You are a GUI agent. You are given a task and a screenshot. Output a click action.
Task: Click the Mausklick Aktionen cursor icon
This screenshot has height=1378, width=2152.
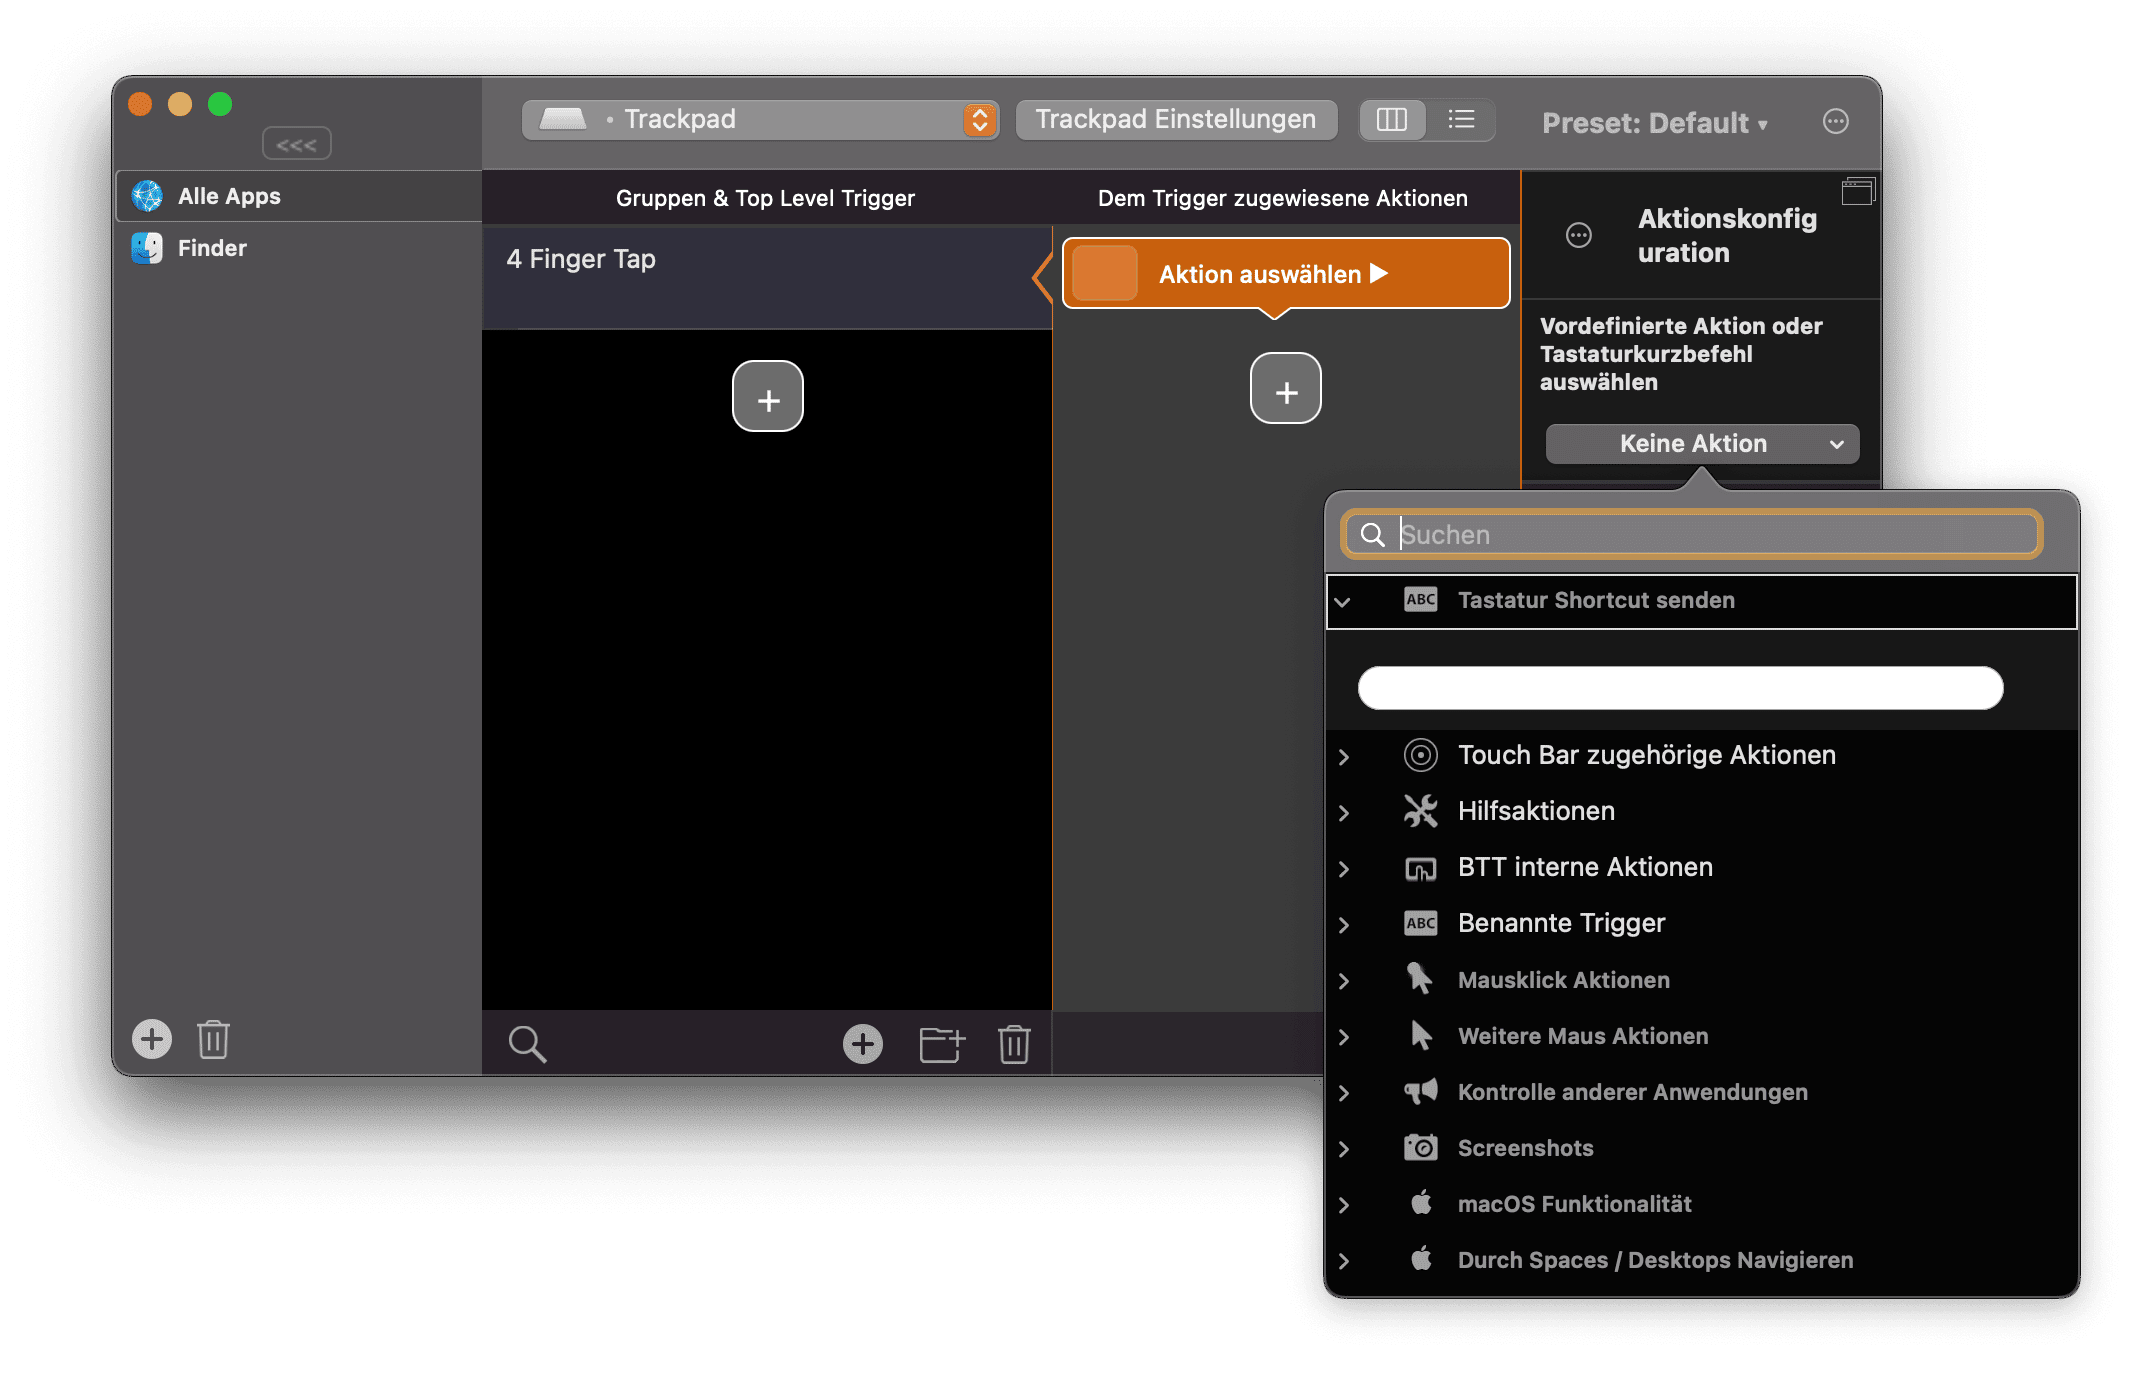click(x=1421, y=979)
